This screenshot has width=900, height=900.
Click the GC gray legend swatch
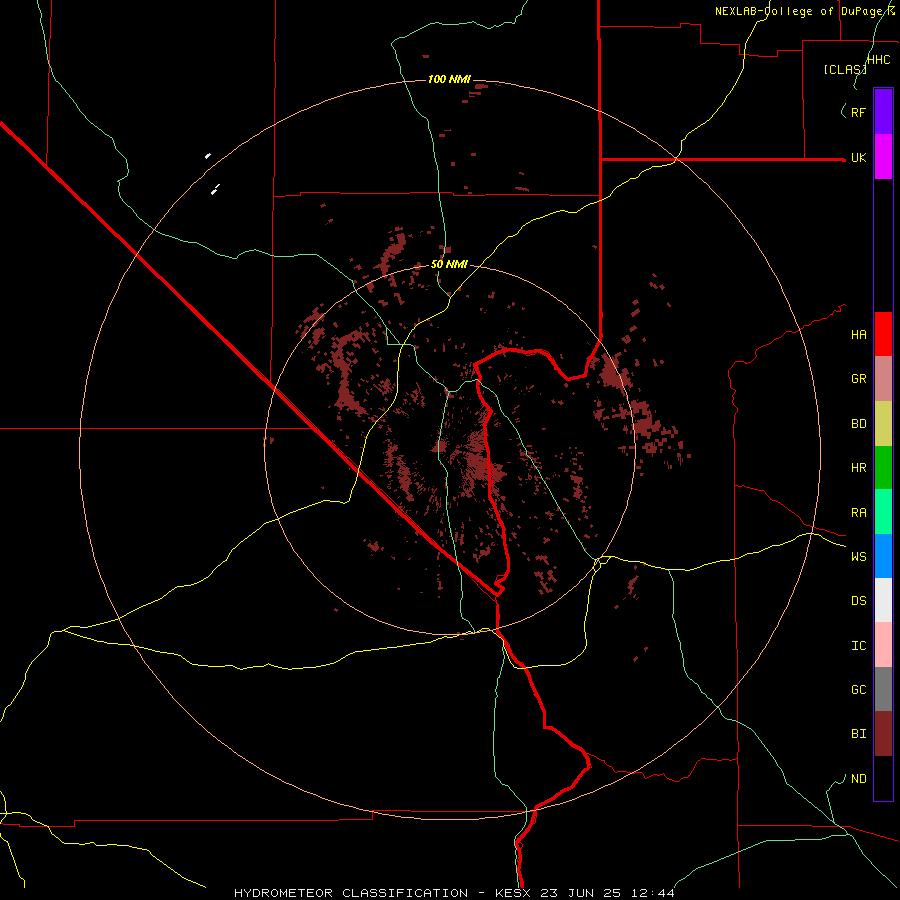click(883, 689)
